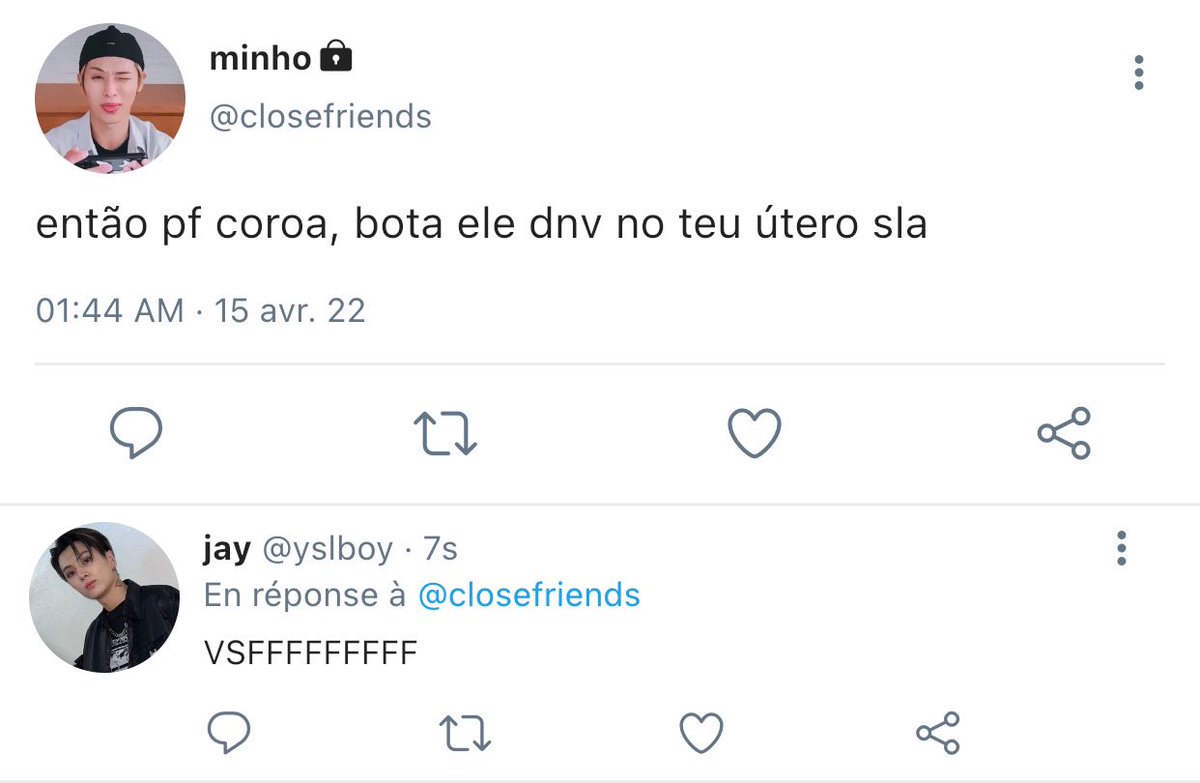Retweet jay's reply

point(466,734)
